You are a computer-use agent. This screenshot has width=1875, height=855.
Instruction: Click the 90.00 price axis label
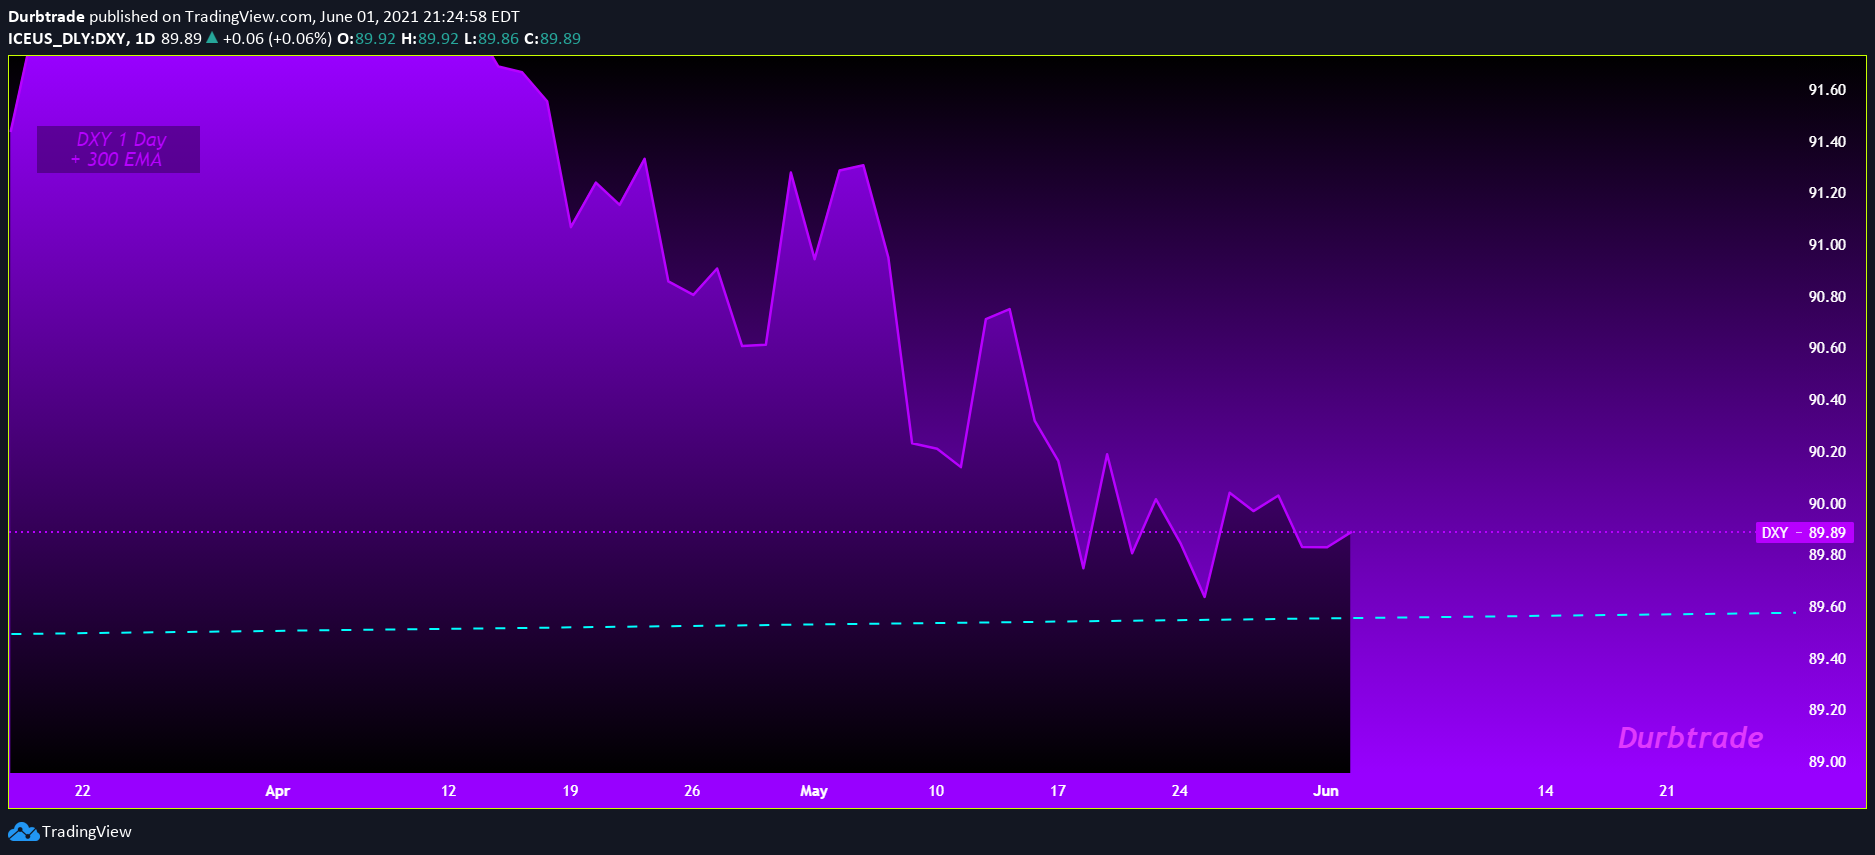tap(1827, 504)
